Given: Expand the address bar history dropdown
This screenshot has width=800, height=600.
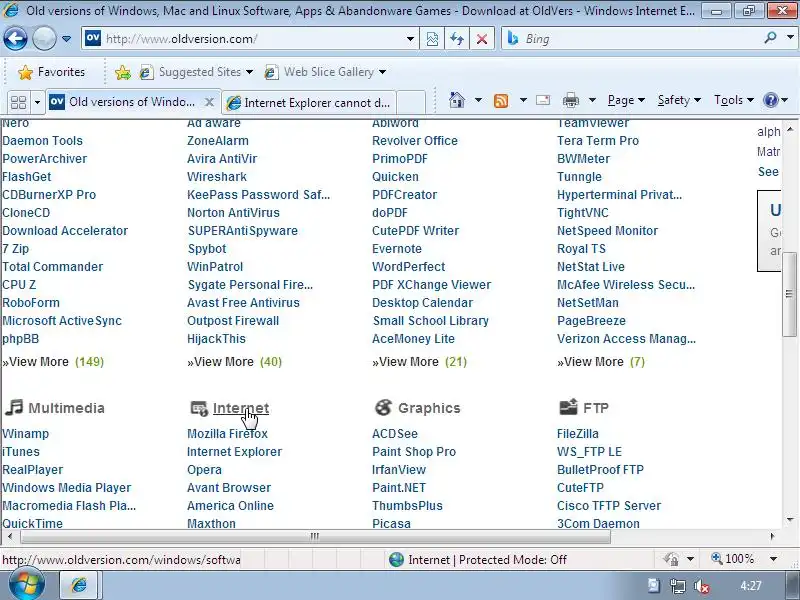Looking at the screenshot, I should 410,39.
